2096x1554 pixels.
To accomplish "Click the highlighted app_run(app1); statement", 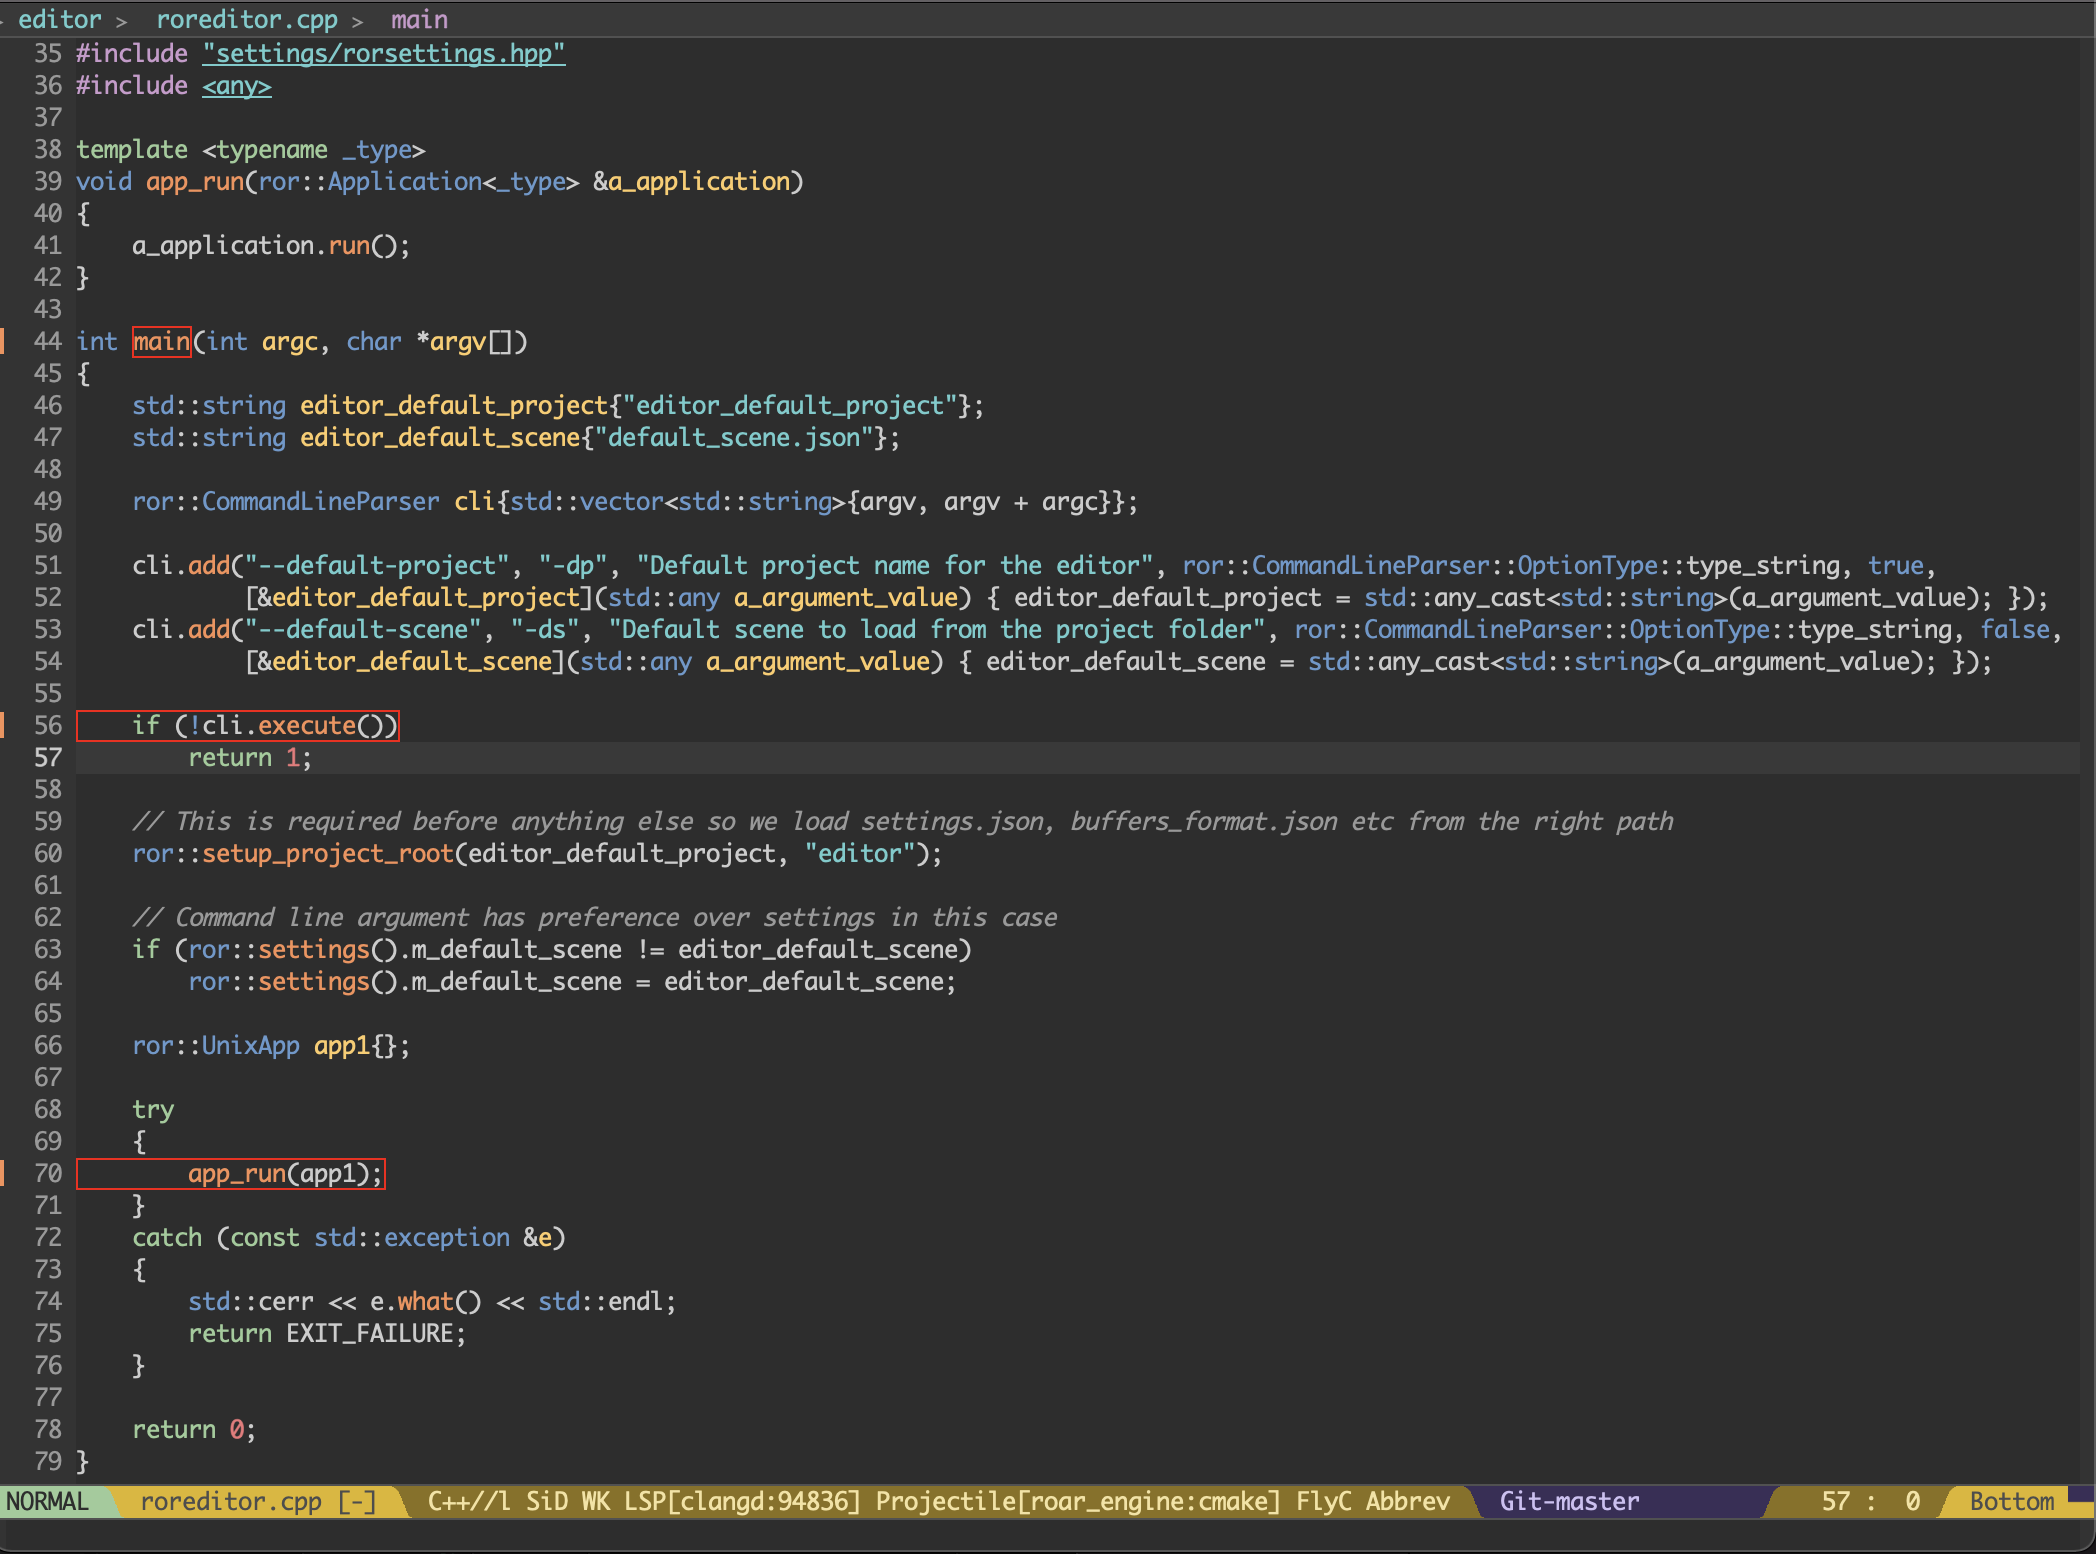I will coord(285,1173).
